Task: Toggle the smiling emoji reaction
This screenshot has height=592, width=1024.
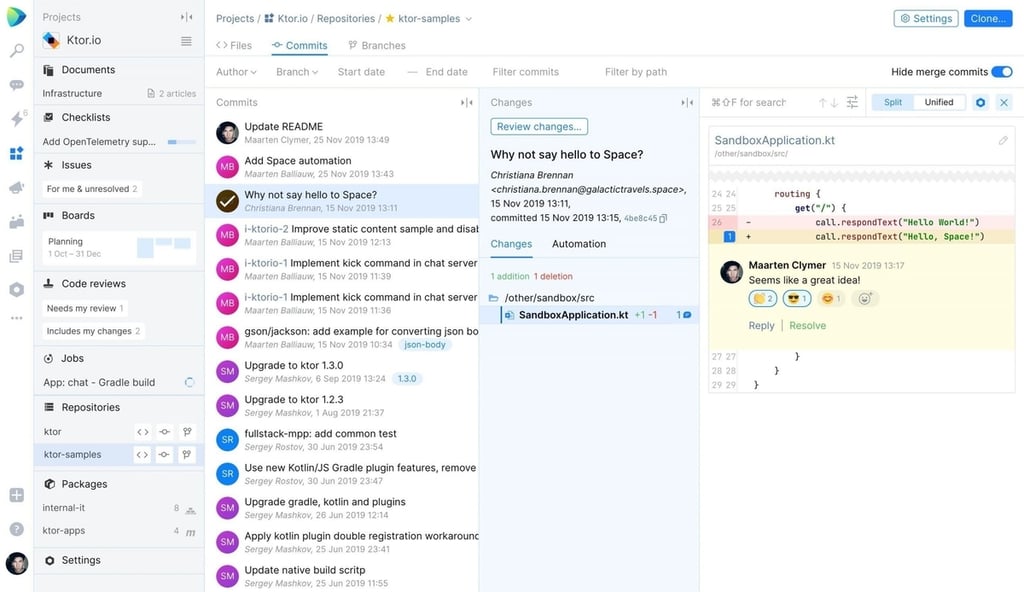Action: click(831, 299)
